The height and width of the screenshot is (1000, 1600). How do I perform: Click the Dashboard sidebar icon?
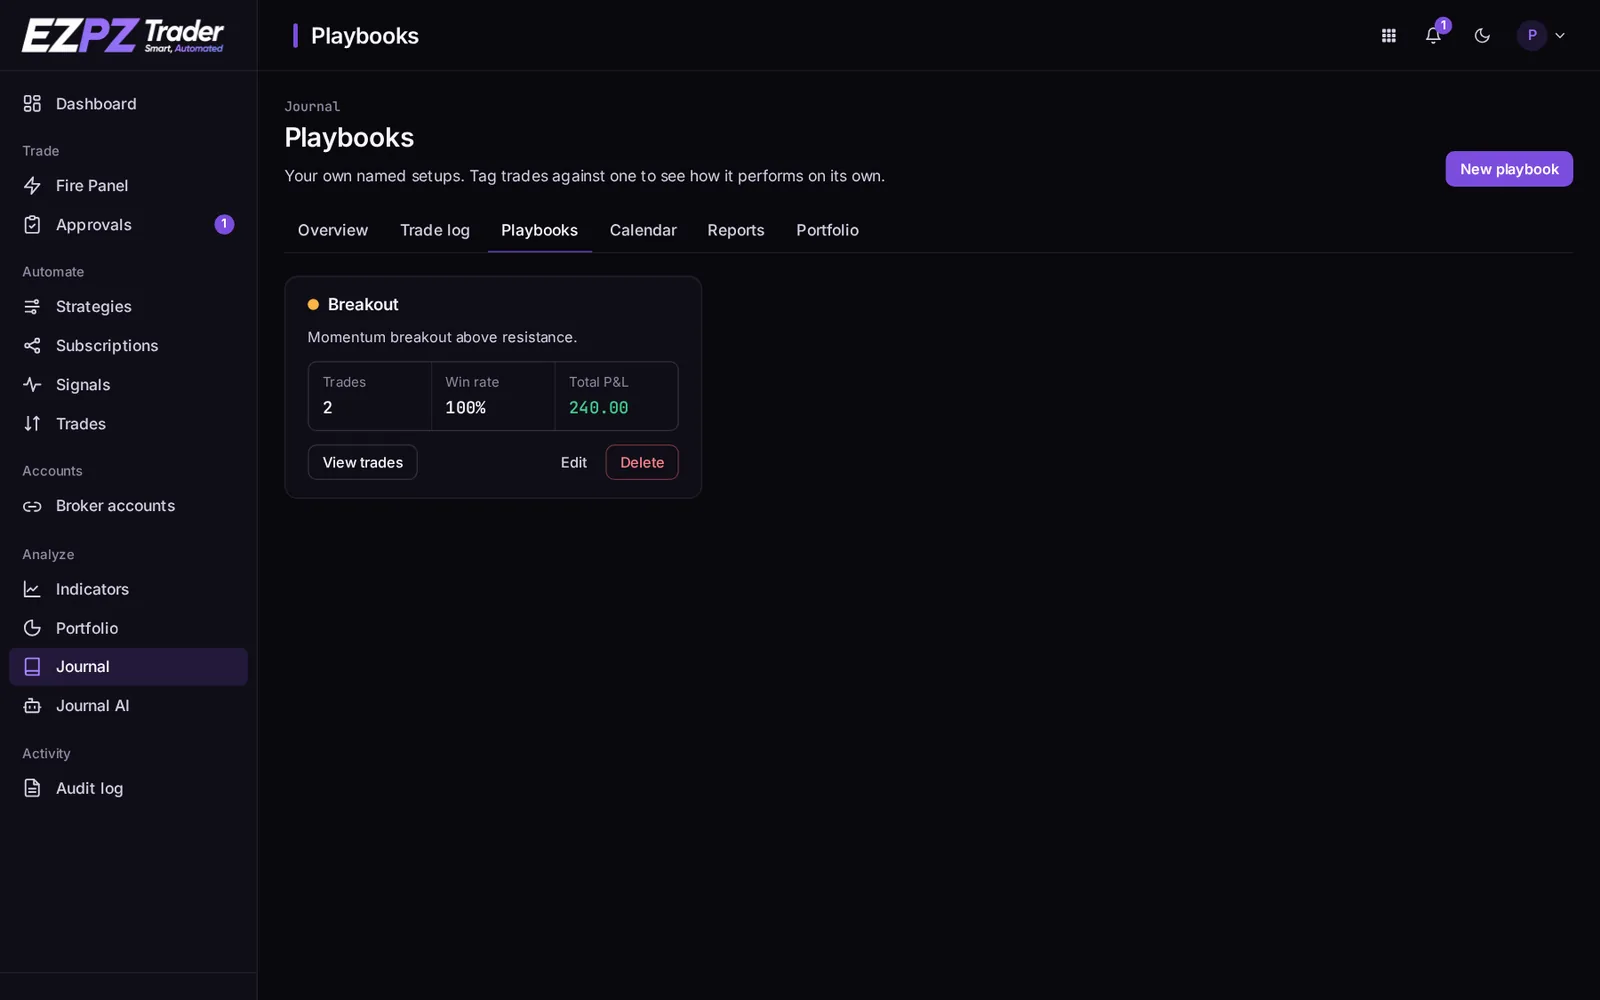pyautogui.click(x=32, y=104)
